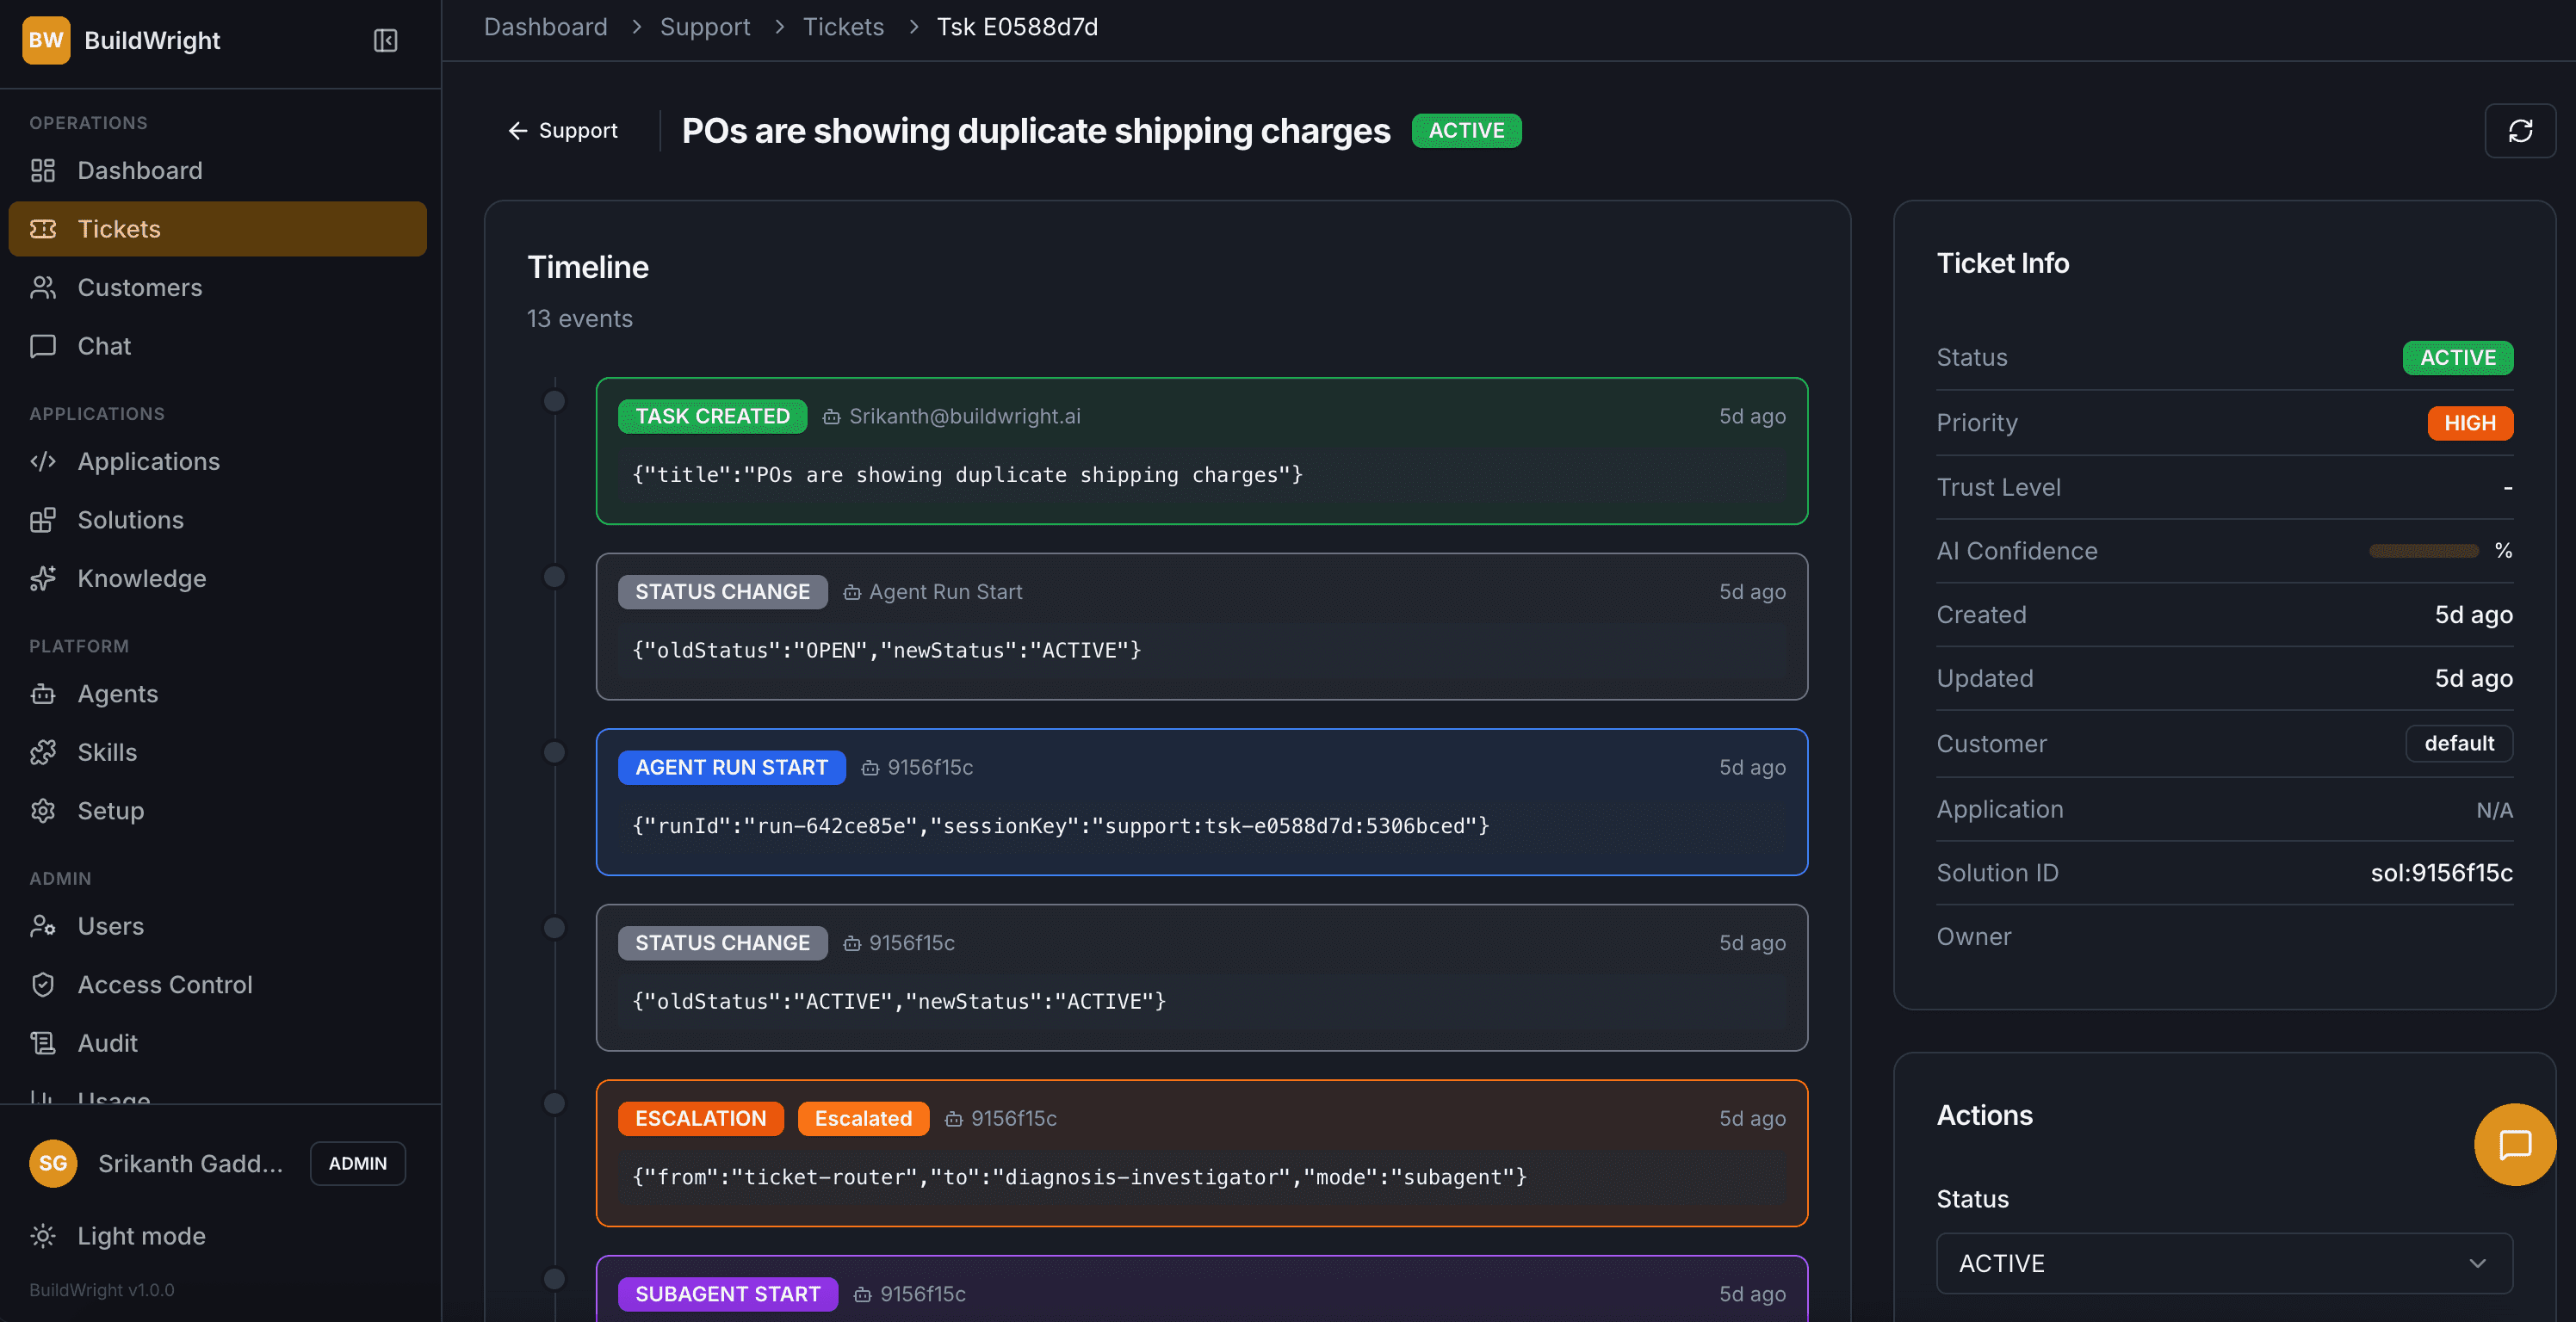Open the Chat section icon
The width and height of the screenshot is (2576, 1322).
coord(42,346)
